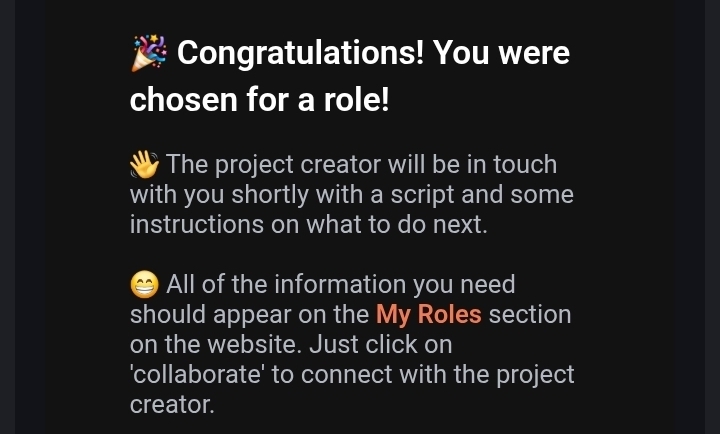Click the party popper emoji
This screenshot has width=720, height=434.
[x=149, y=53]
